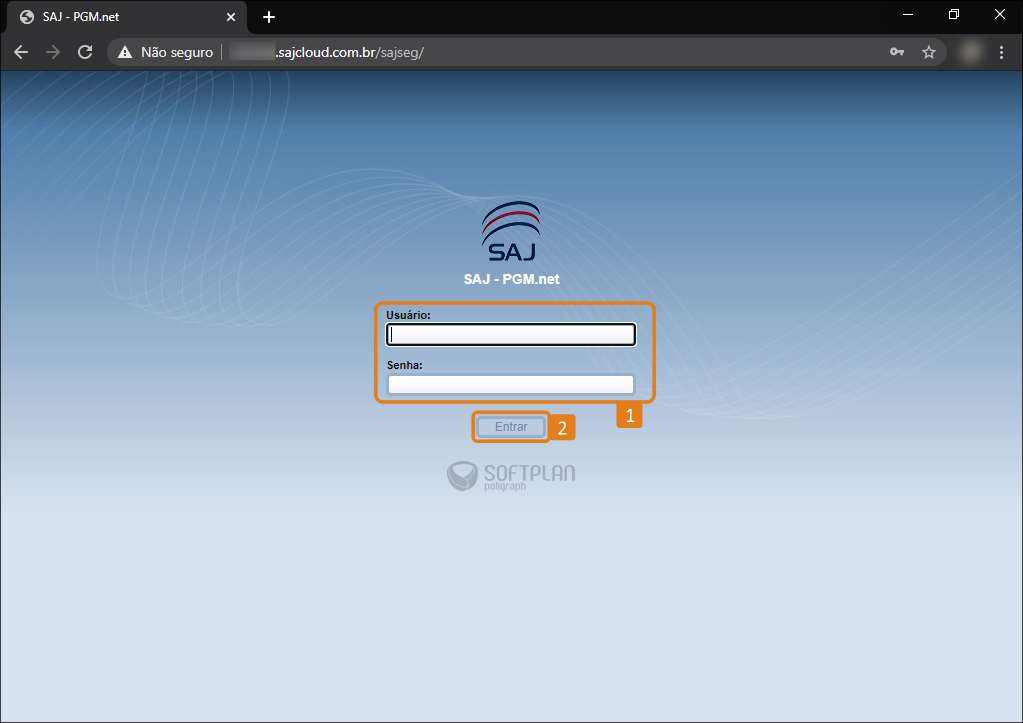
Task: Open the blurred profile avatar
Action: pyautogui.click(x=968, y=52)
